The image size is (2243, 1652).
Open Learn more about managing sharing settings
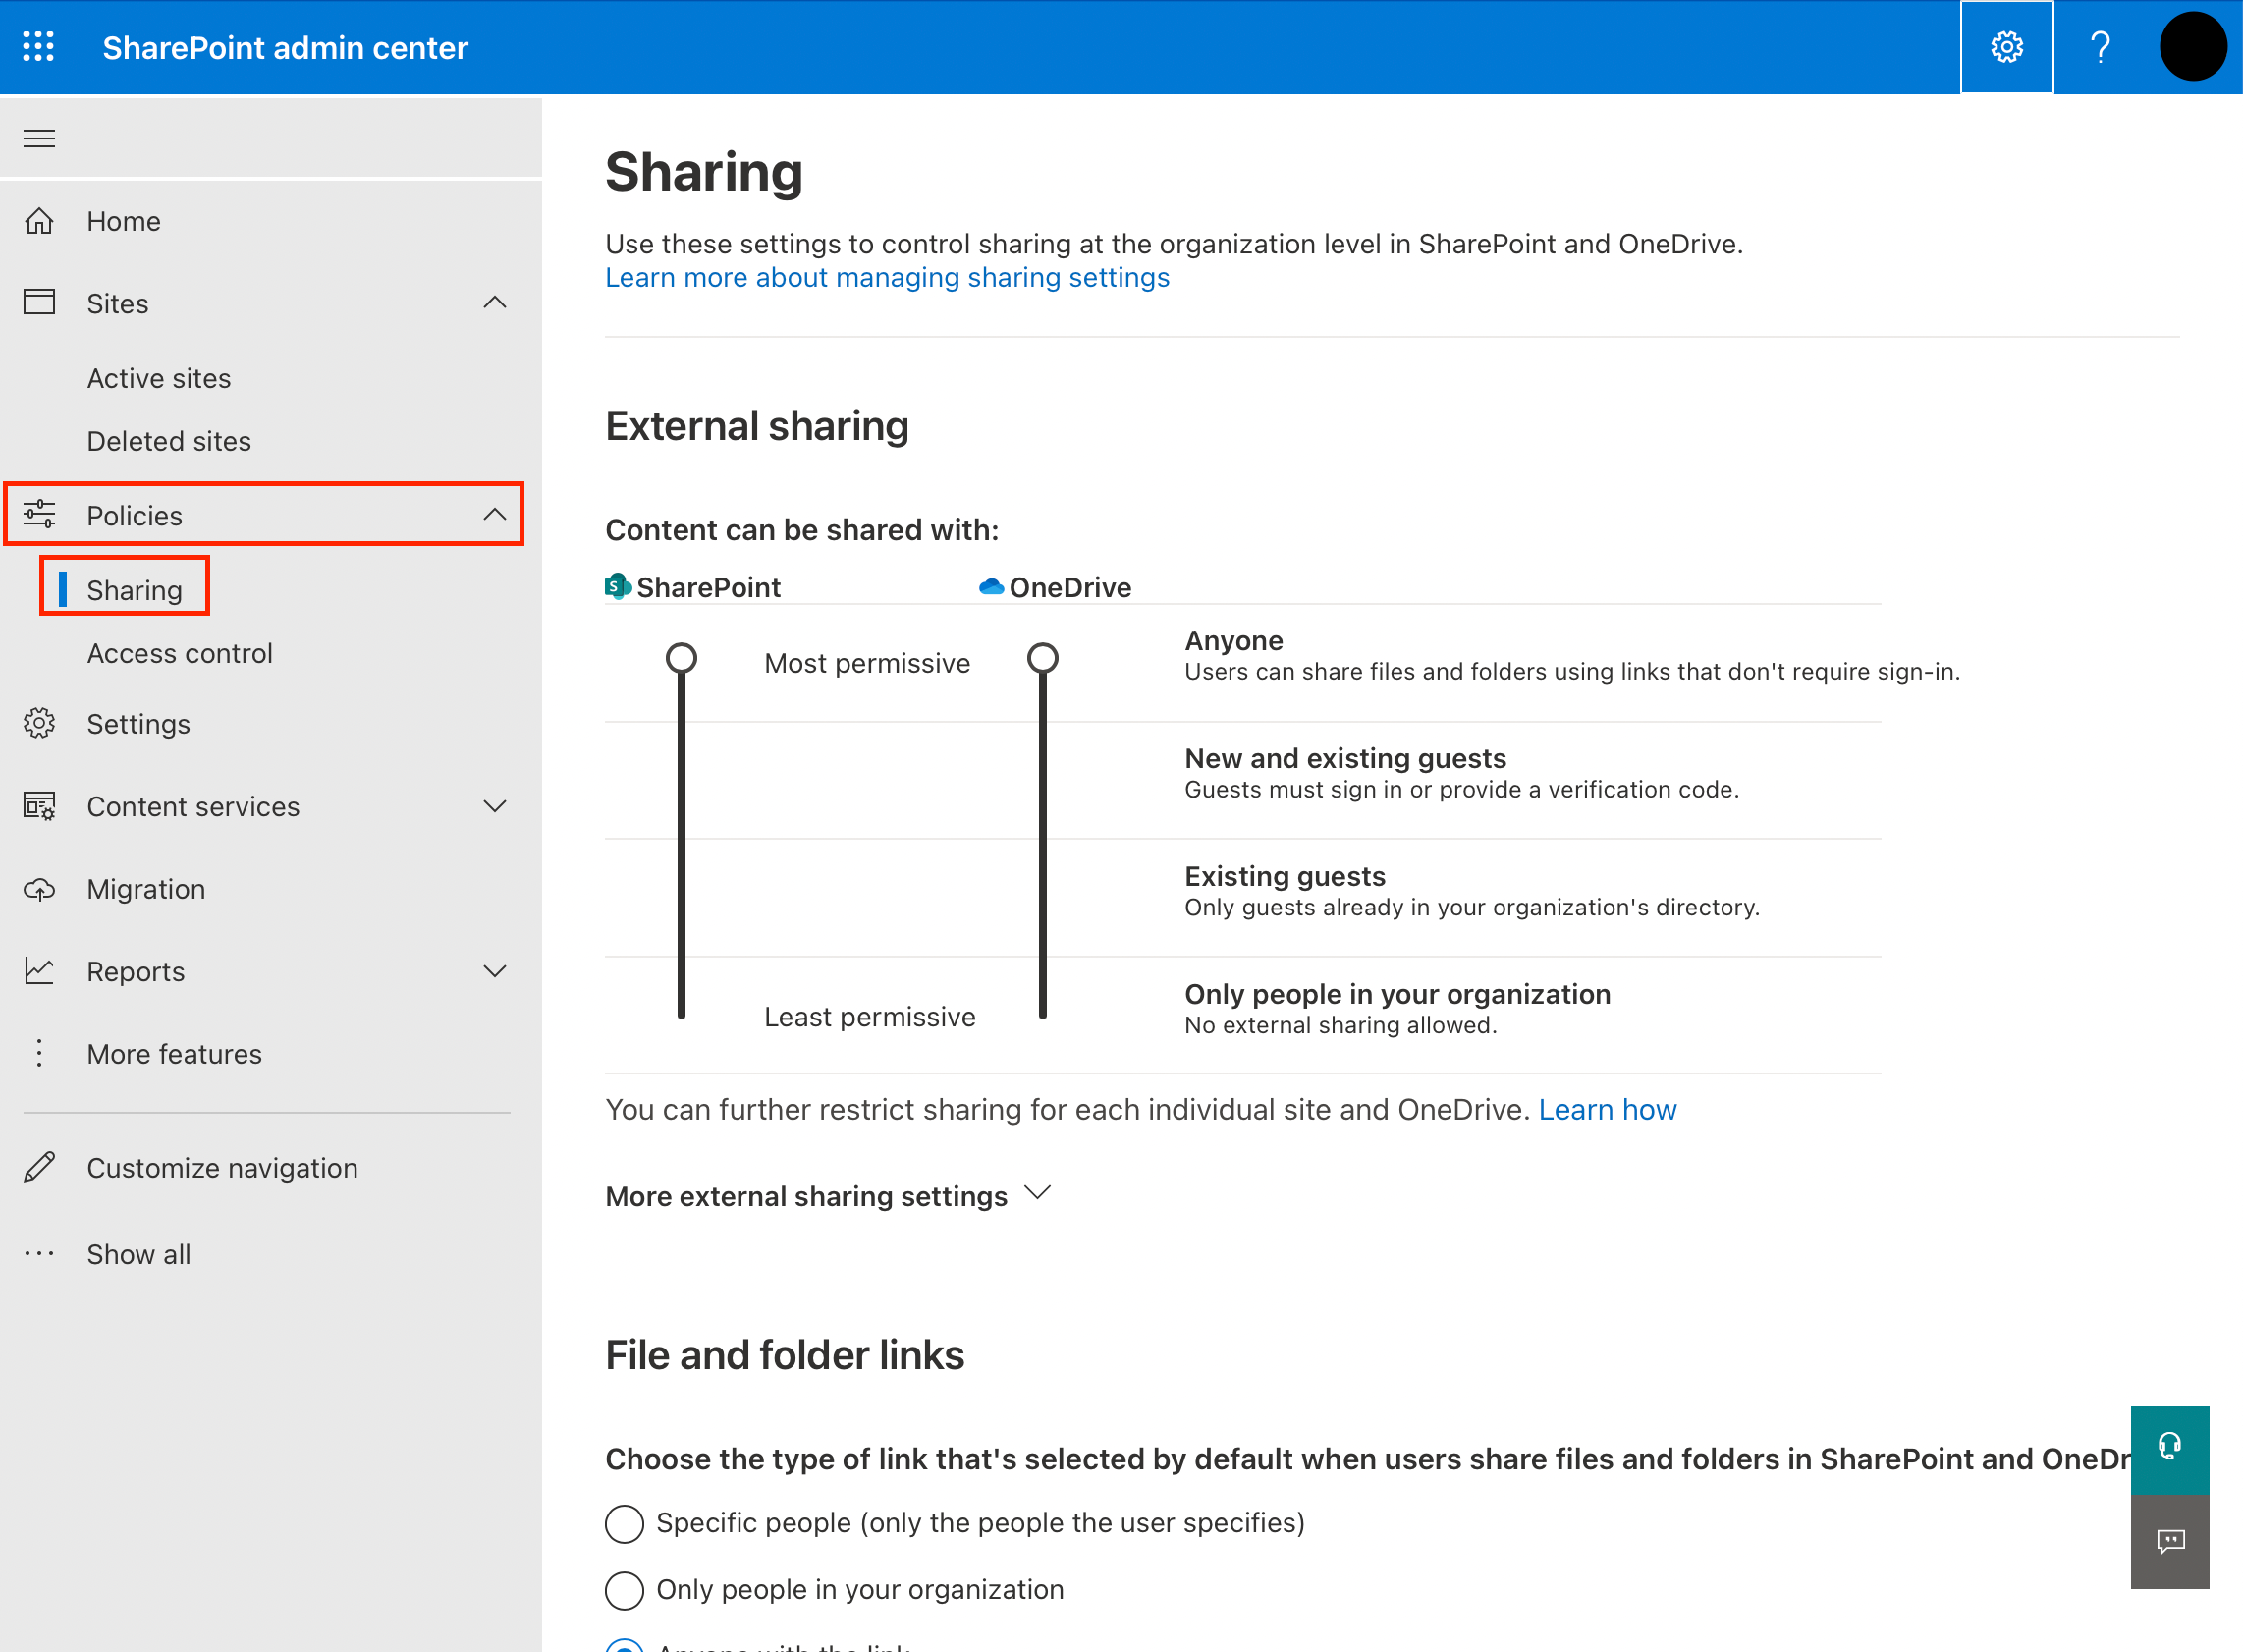pyautogui.click(x=887, y=277)
